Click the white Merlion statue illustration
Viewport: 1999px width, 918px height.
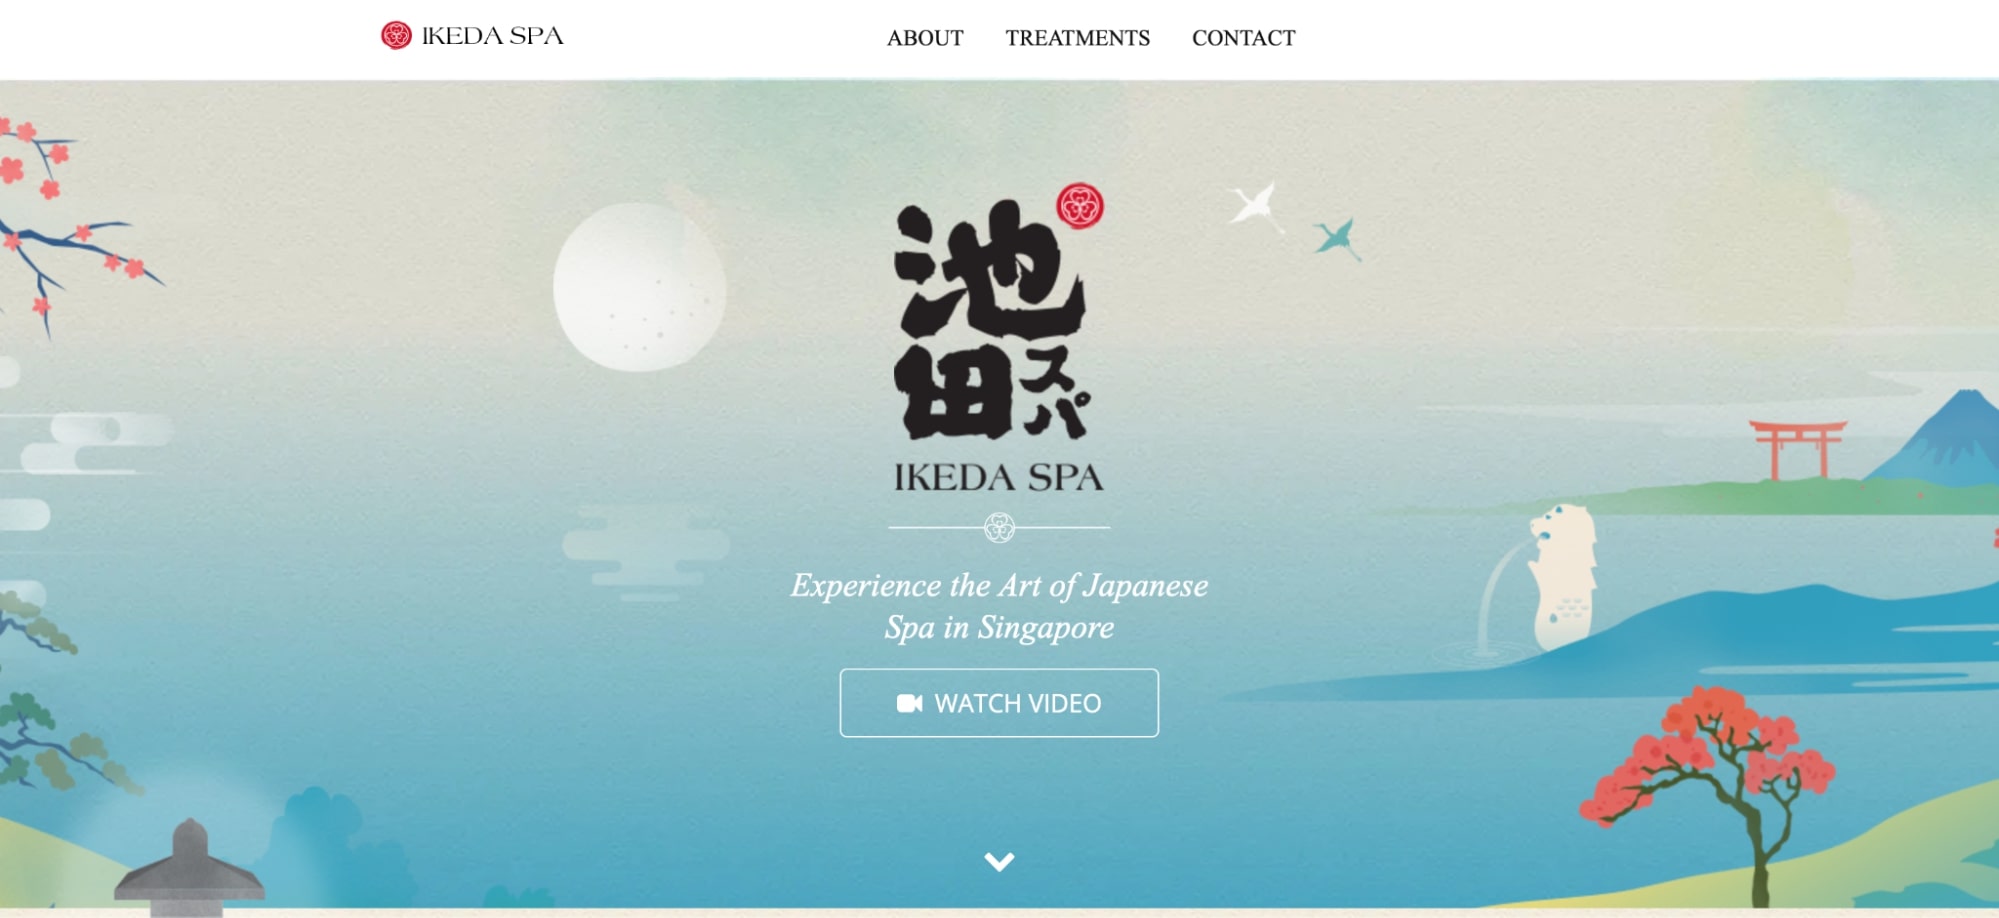(x=1562, y=575)
